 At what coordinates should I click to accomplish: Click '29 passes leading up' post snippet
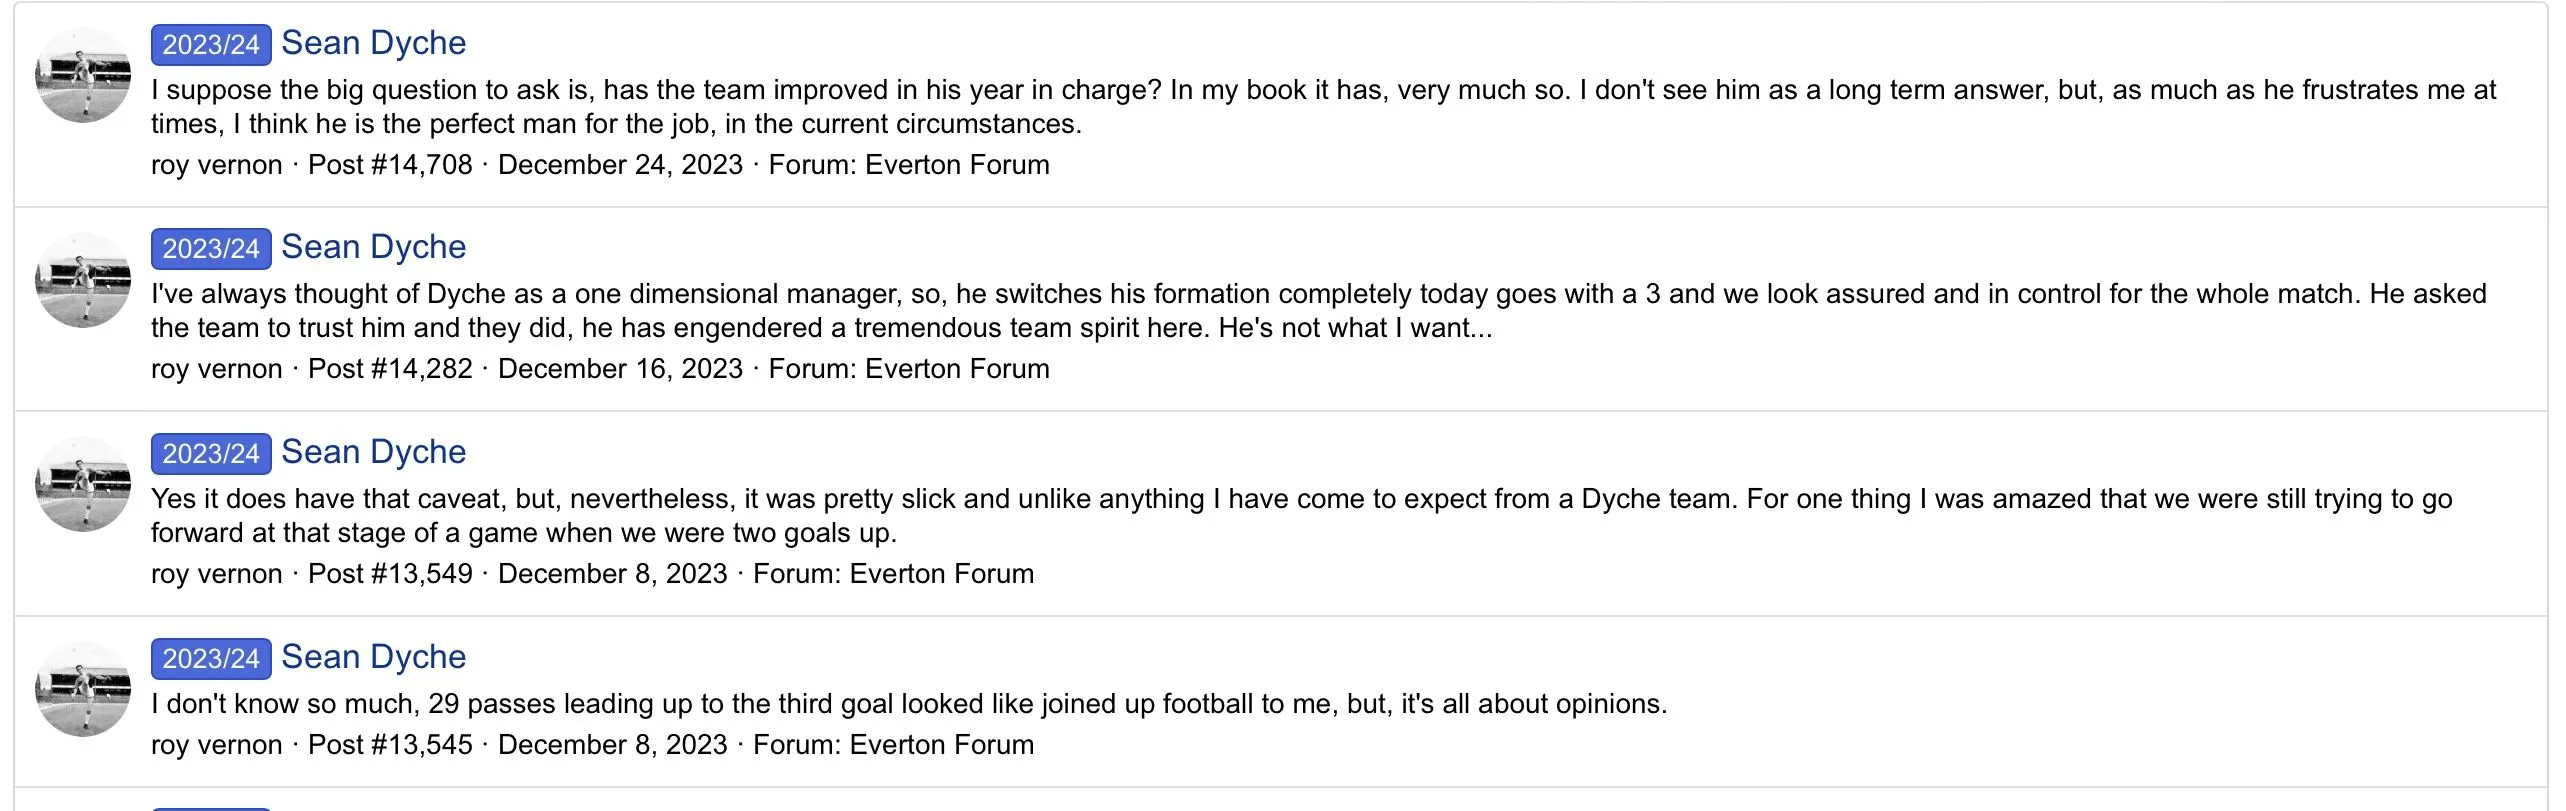pyautogui.click(x=908, y=704)
